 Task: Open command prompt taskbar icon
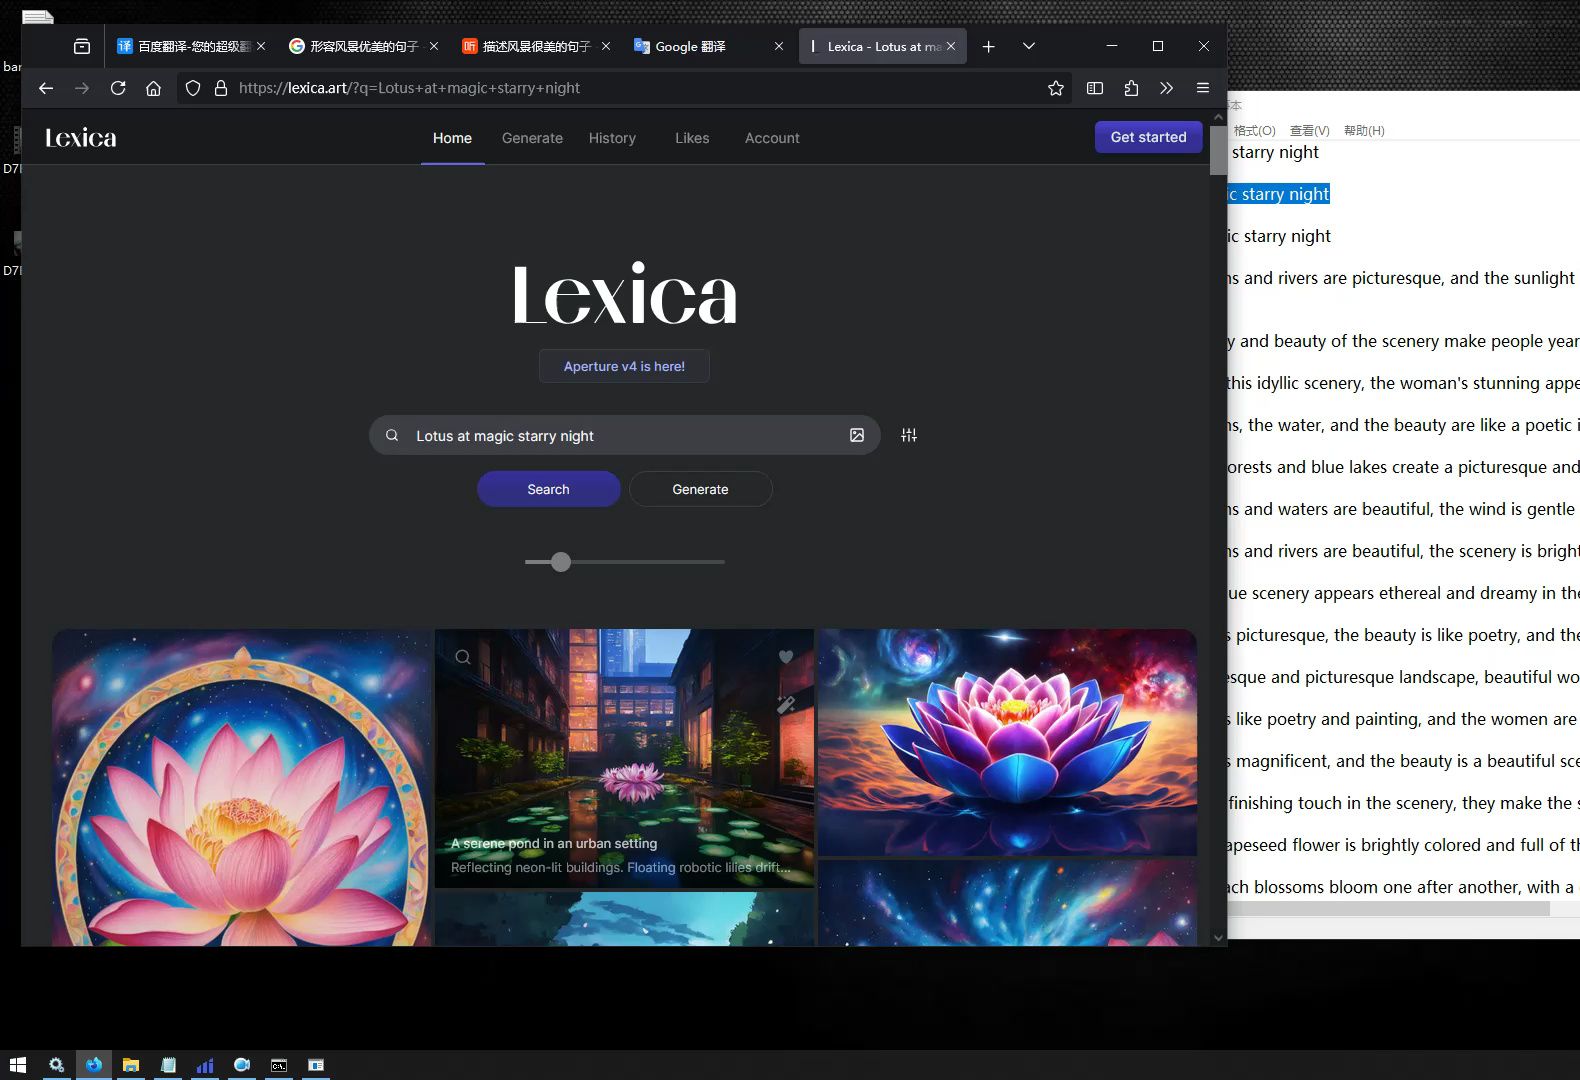(279, 1065)
